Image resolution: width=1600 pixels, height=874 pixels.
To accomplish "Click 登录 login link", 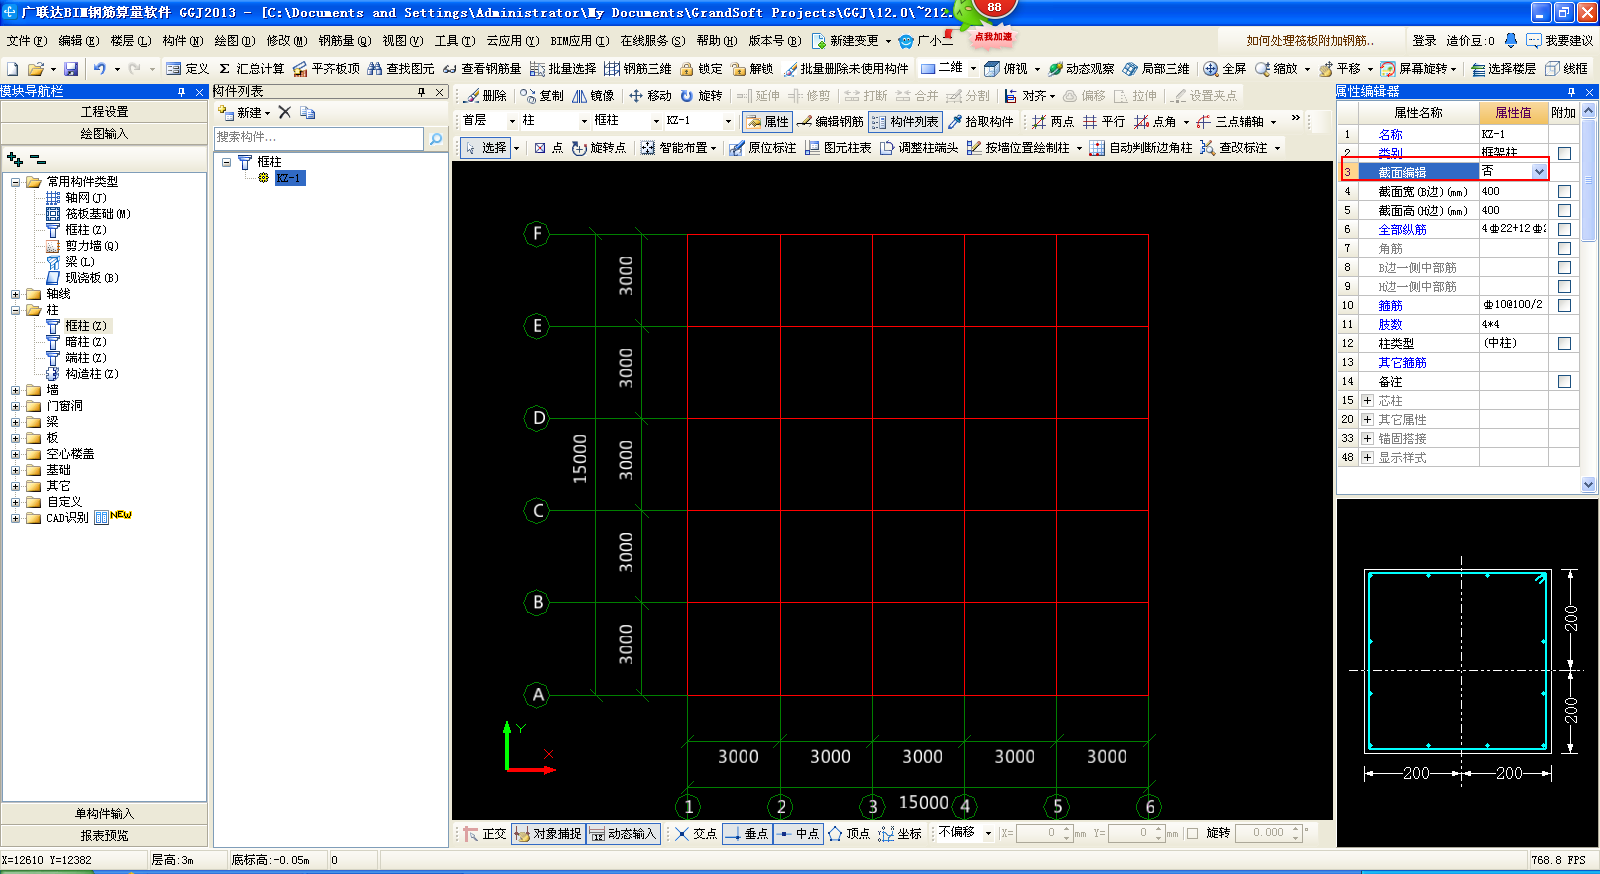I will tap(1424, 41).
